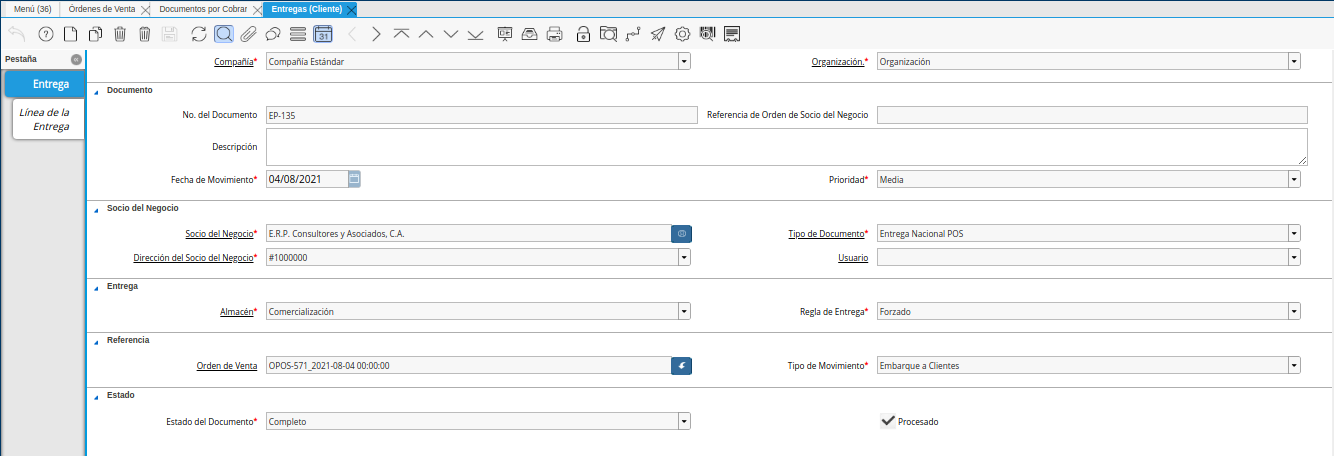The height and width of the screenshot is (456, 1334).
Task: Click the Help question mark icon
Action: (45, 34)
